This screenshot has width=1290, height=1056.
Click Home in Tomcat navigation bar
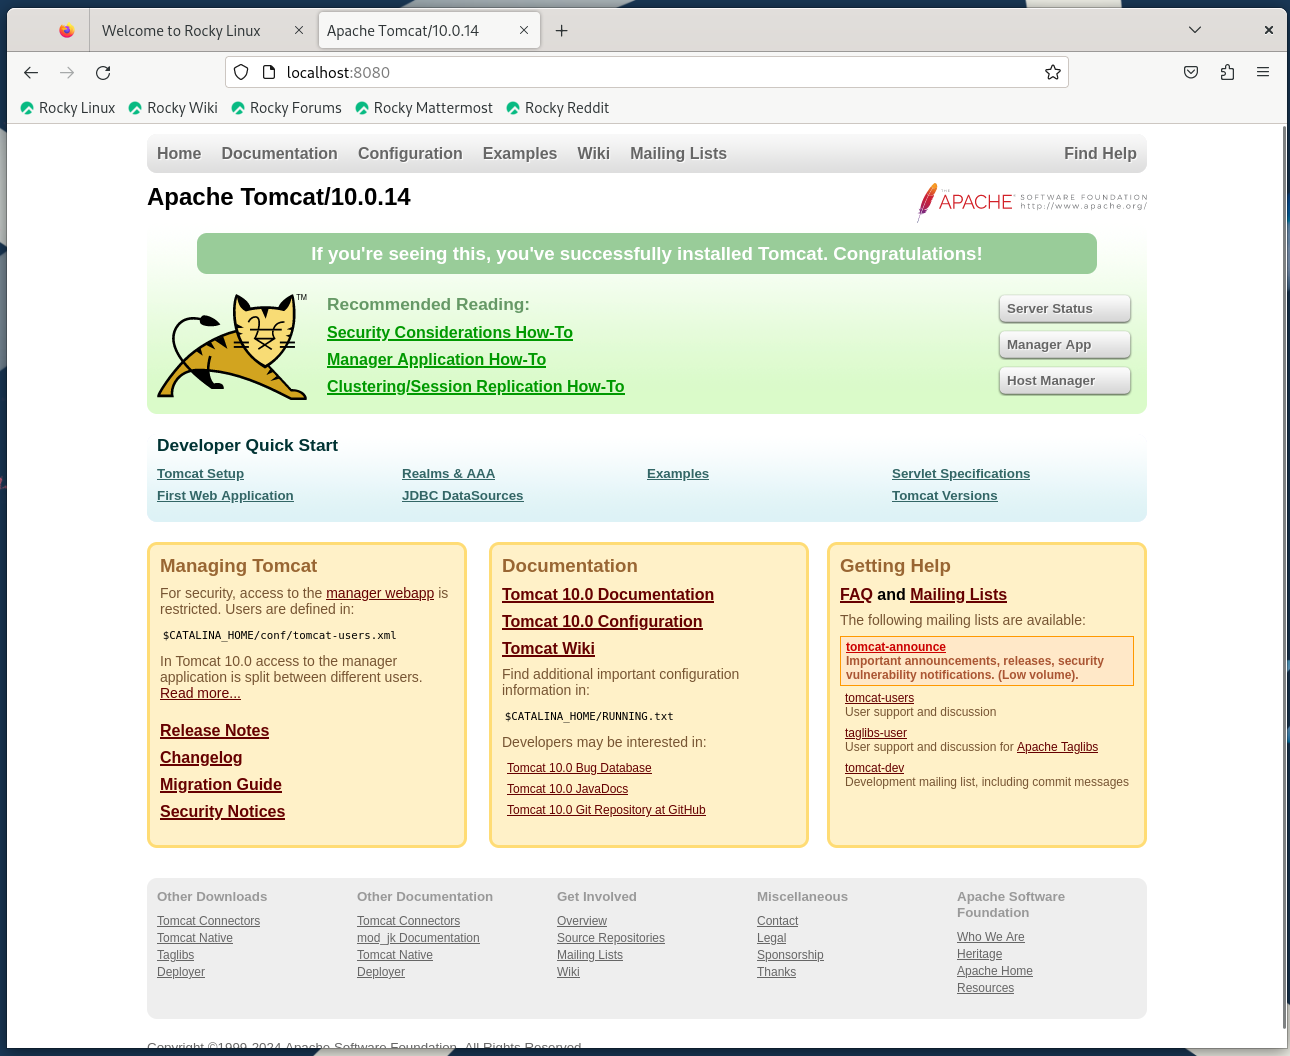[179, 153]
